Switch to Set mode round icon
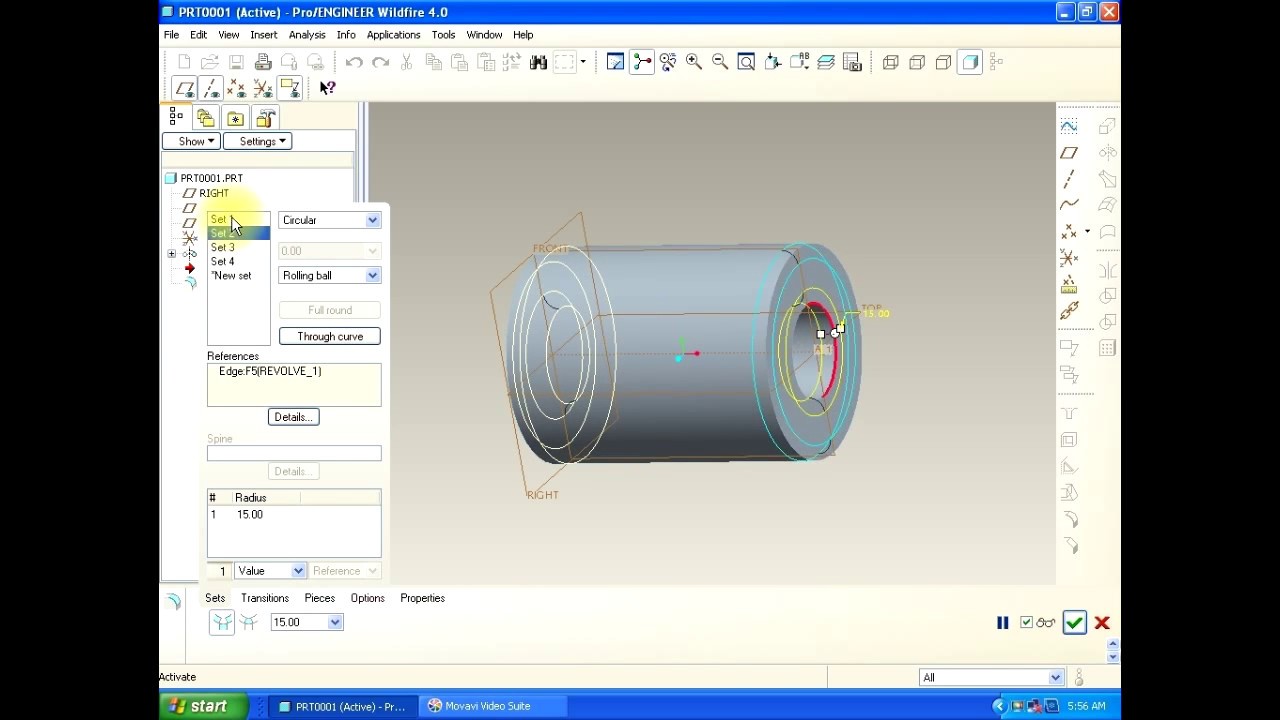 click(222, 622)
